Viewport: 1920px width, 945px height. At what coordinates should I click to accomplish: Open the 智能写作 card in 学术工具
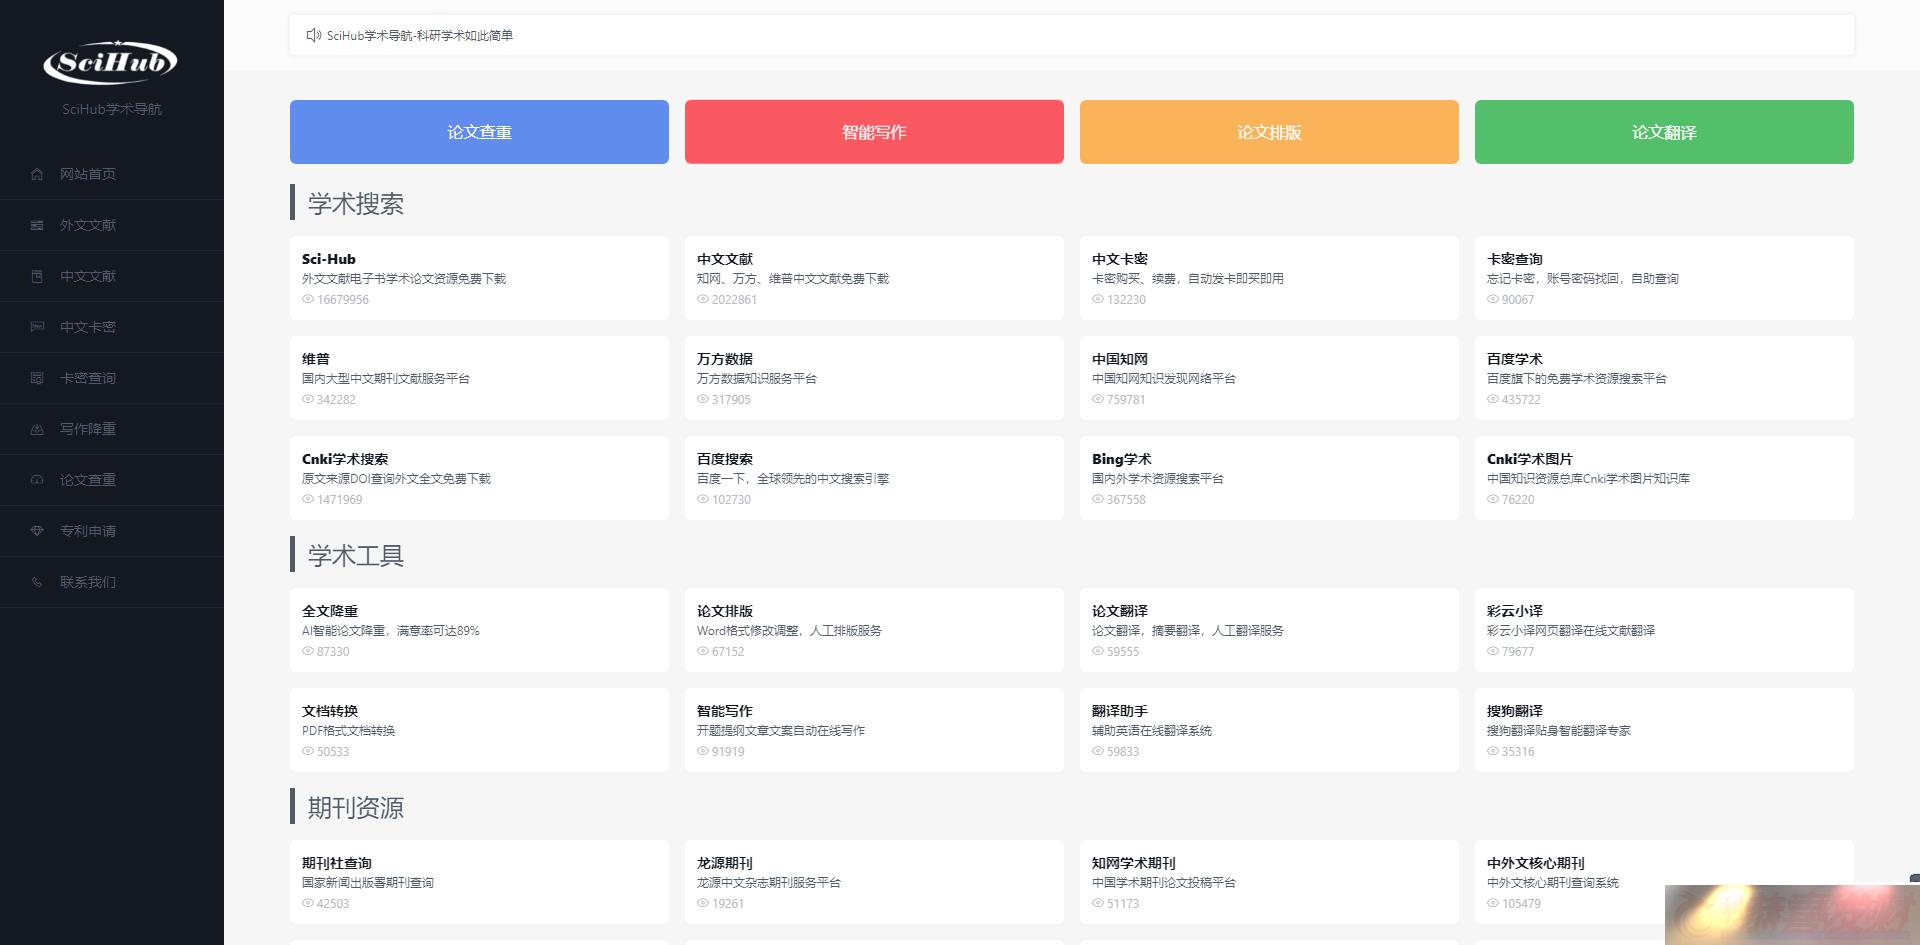pos(874,730)
